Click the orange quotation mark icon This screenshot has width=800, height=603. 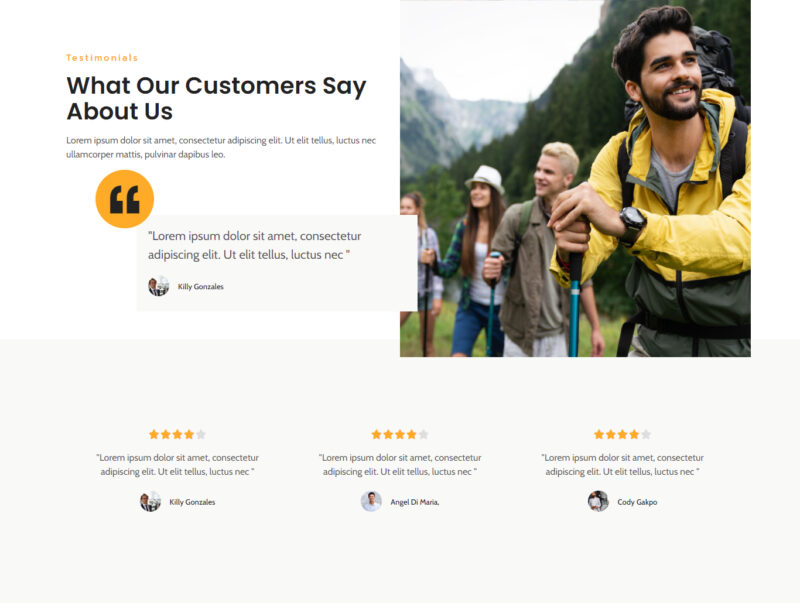pyautogui.click(x=124, y=199)
